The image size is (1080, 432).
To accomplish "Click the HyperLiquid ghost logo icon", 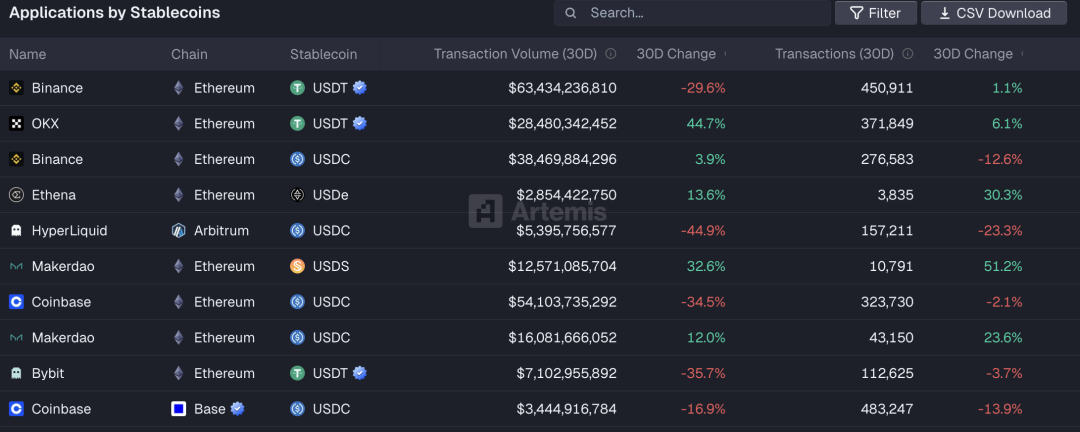I will [x=16, y=231].
